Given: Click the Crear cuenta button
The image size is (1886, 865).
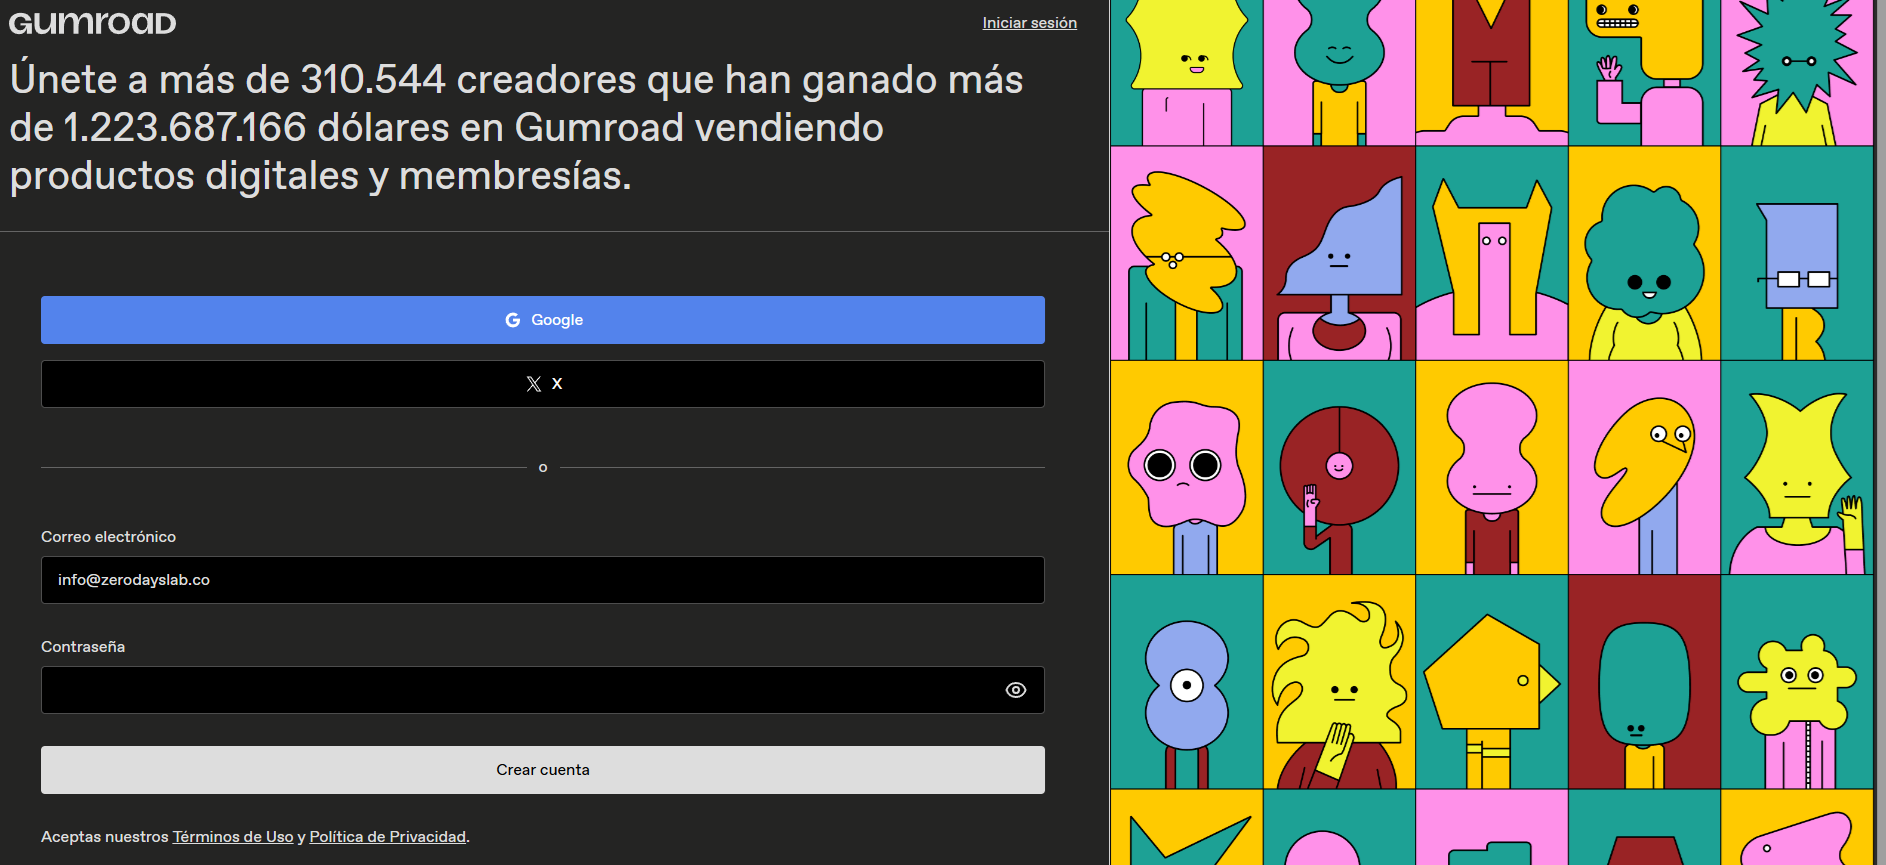Looking at the screenshot, I should click(x=543, y=770).
